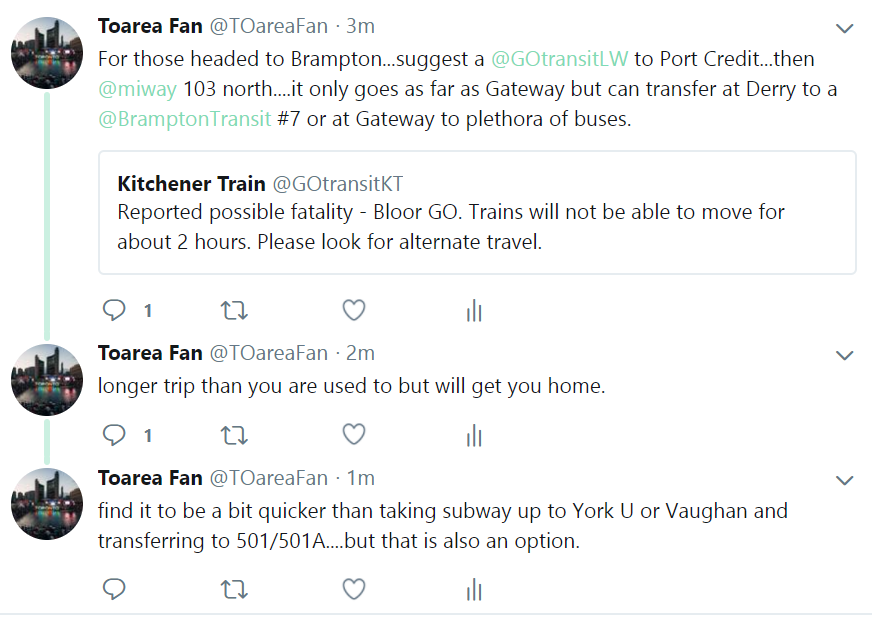Open analytics for the "longer trip" tweet
This screenshot has width=872, height=617.
pyautogui.click(x=474, y=436)
